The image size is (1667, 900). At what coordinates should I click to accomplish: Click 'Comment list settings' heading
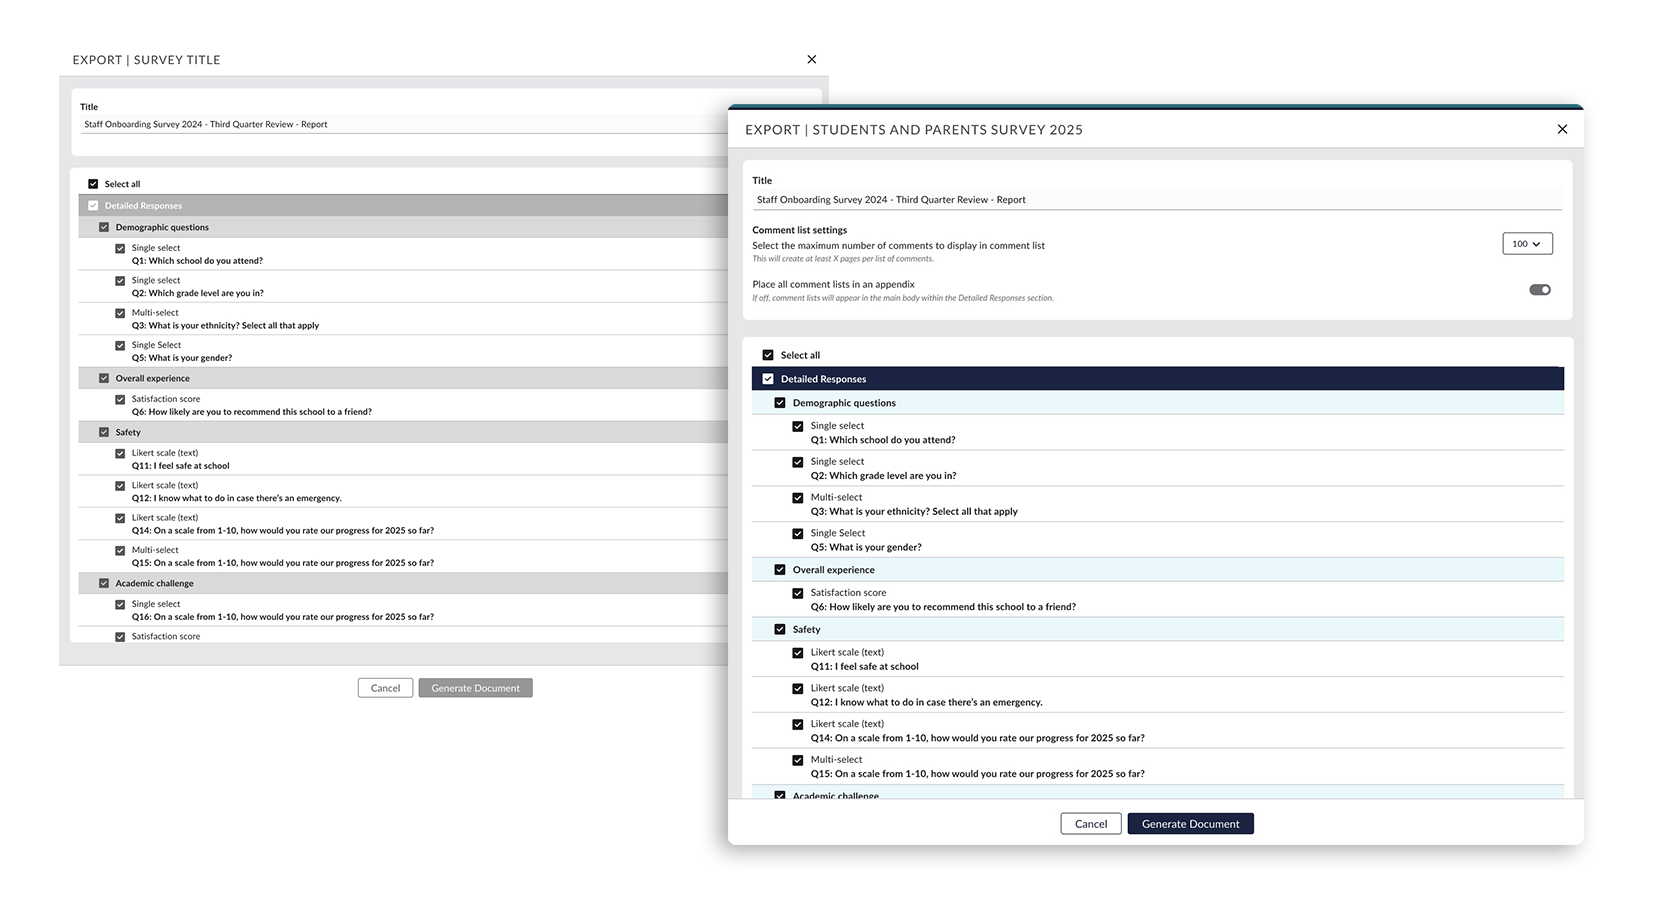coord(799,230)
